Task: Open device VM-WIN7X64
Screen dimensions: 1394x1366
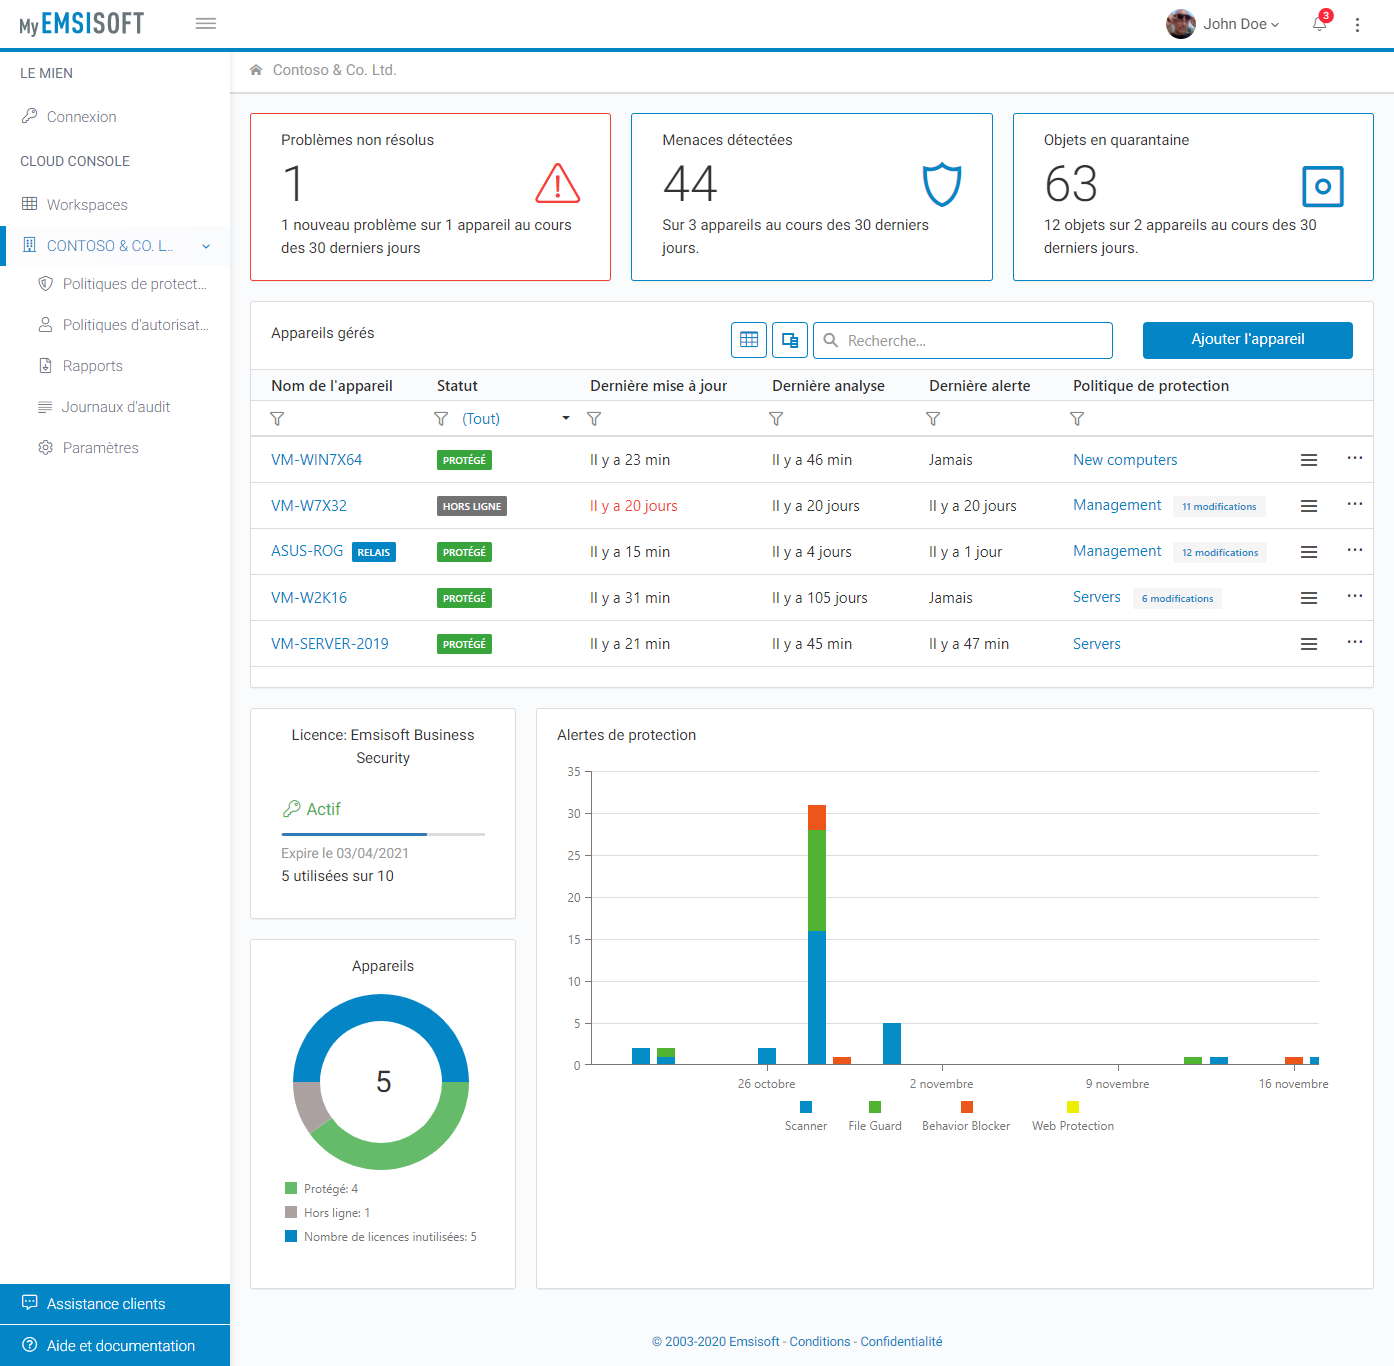Action: pos(316,460)
